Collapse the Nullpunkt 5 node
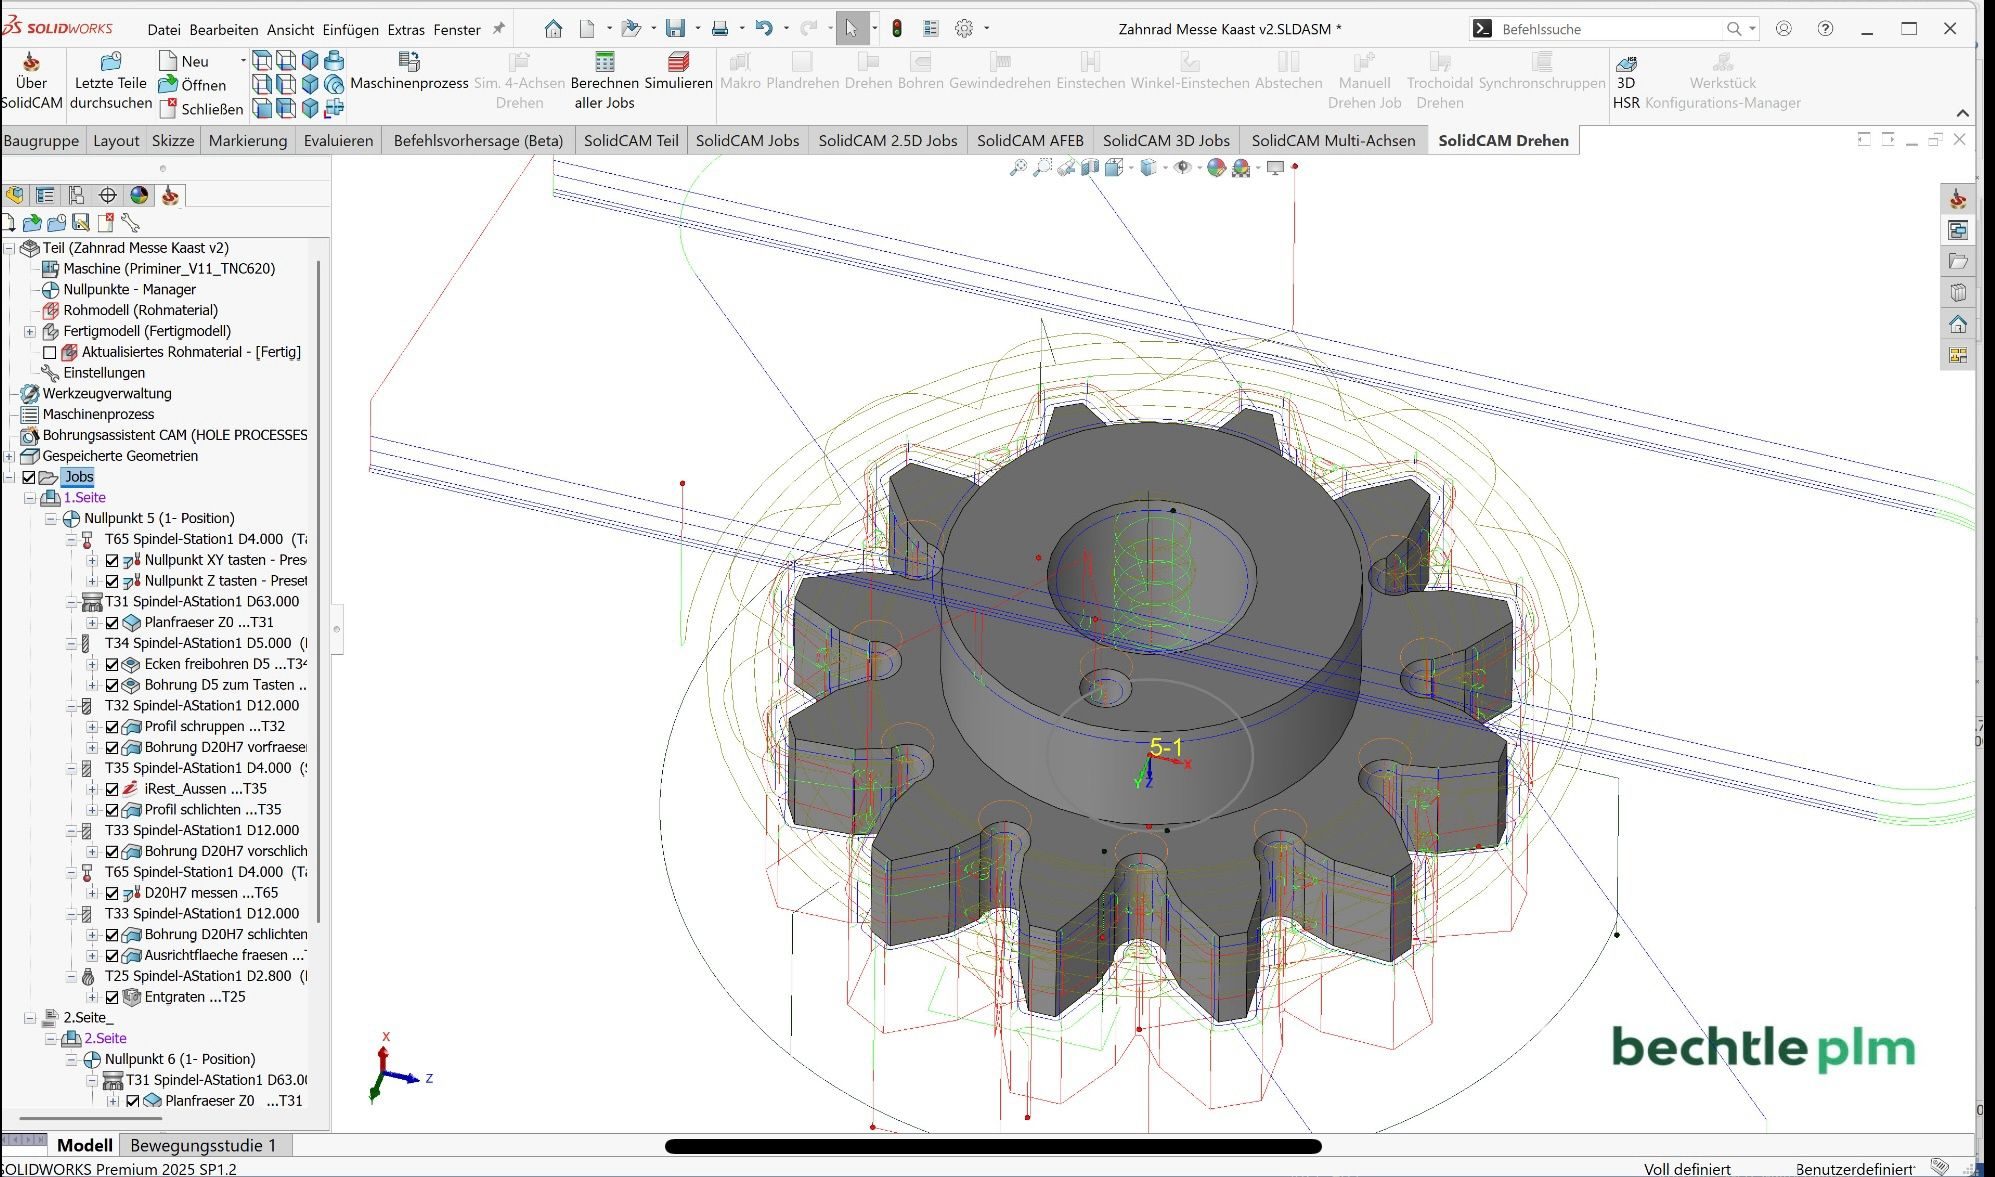 click(51, 519)
